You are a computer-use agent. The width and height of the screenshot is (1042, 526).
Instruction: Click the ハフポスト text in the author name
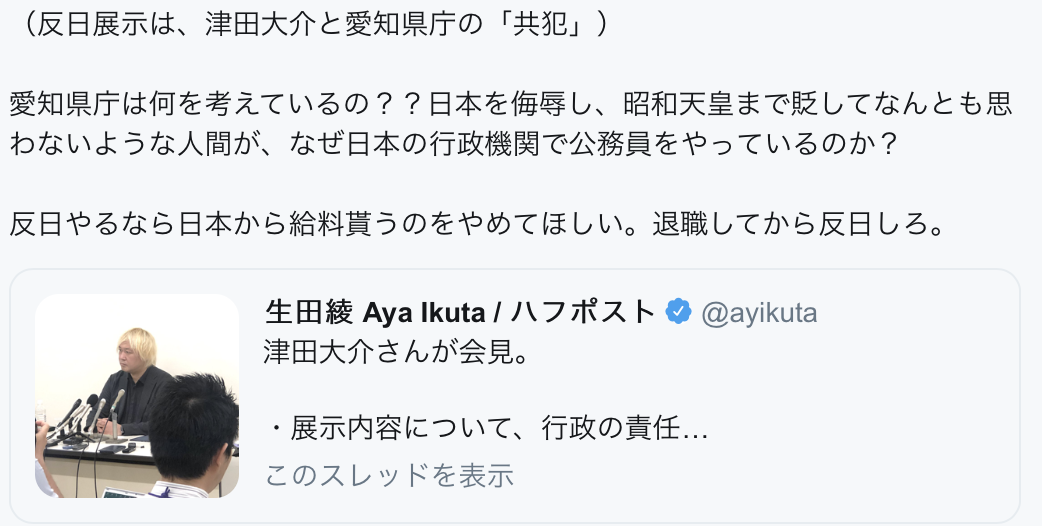tap(584, 313)
